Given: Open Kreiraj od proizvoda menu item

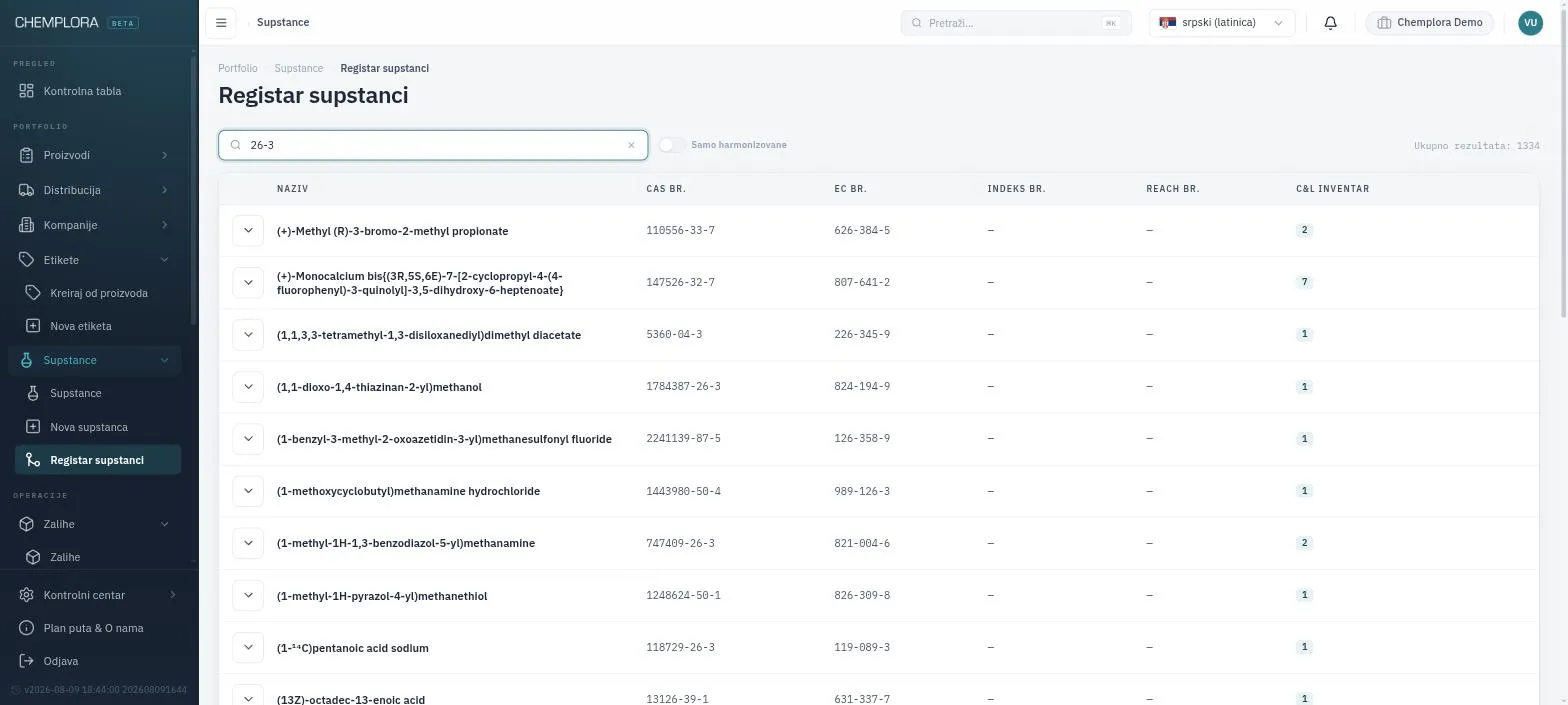Looking at the screenshot, I should pos(98,293).
